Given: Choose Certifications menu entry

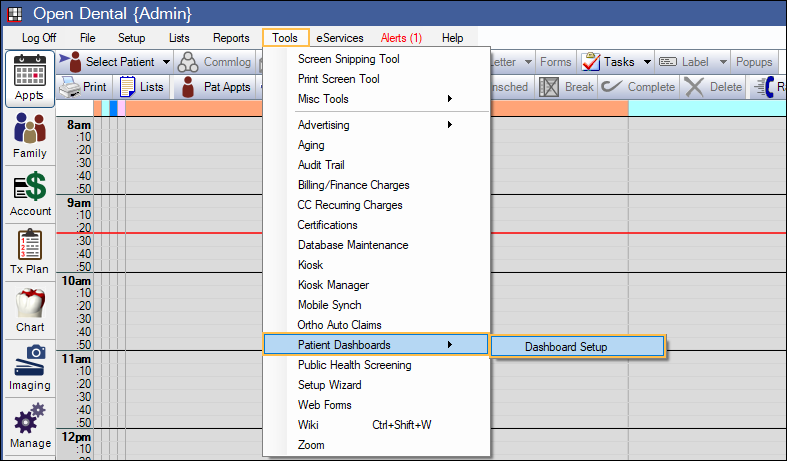Looking at the screenshot, I should (x=327, y=225).
